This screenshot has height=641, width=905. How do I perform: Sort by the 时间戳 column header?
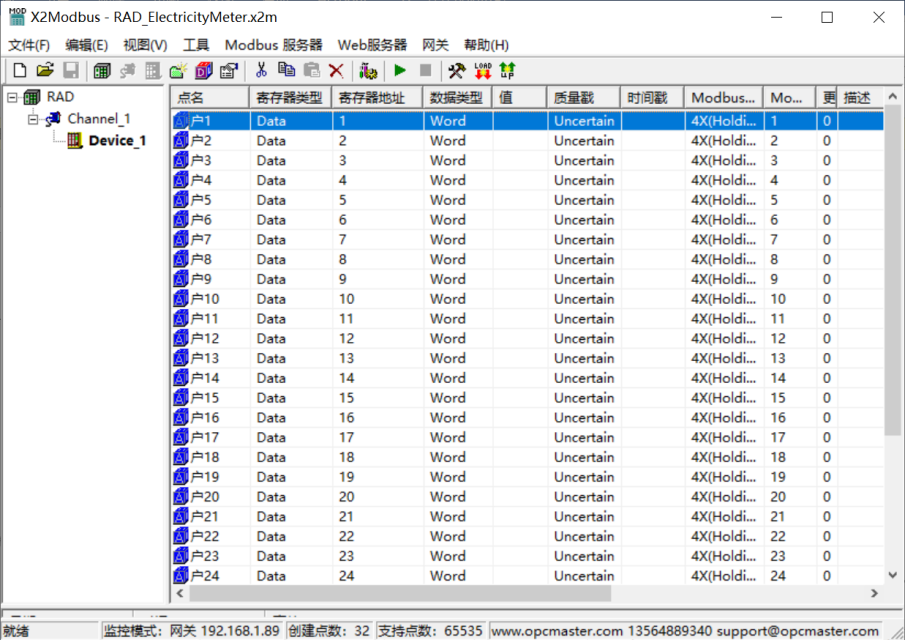coord(652,98)
